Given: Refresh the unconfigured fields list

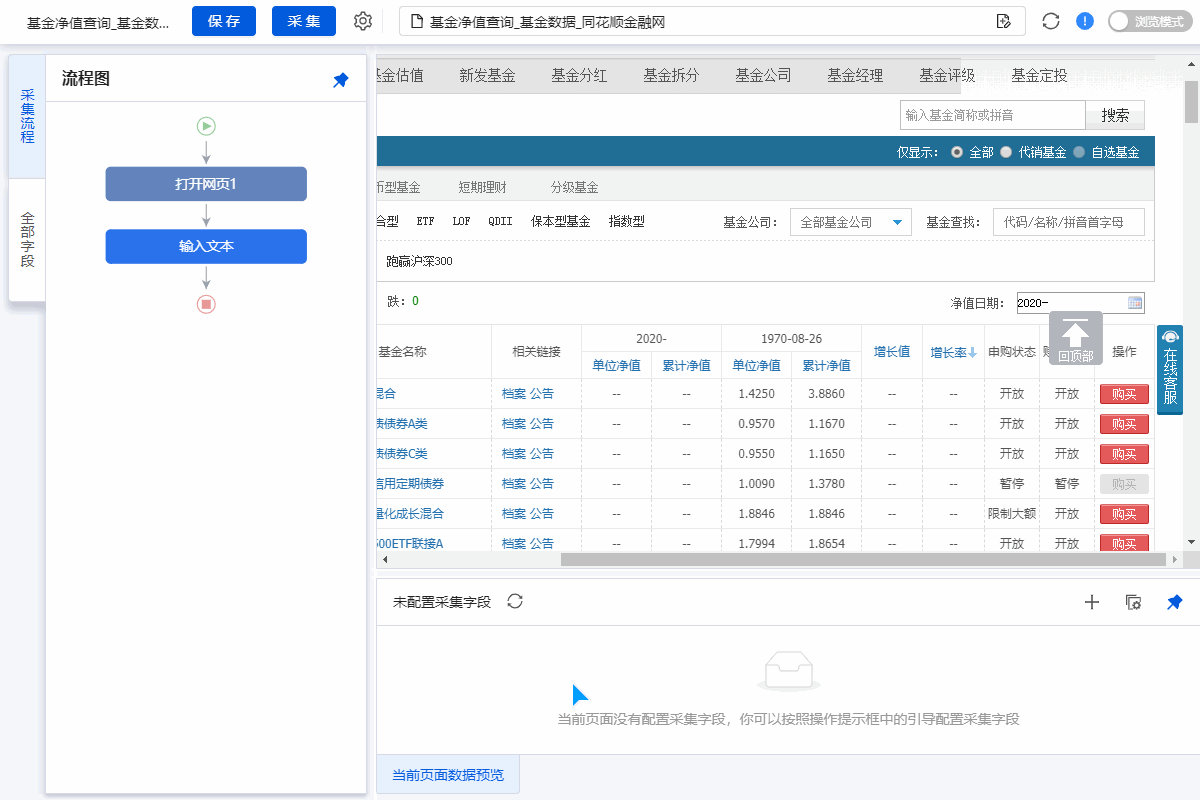Looking at the screenshot, I should 515,601.
